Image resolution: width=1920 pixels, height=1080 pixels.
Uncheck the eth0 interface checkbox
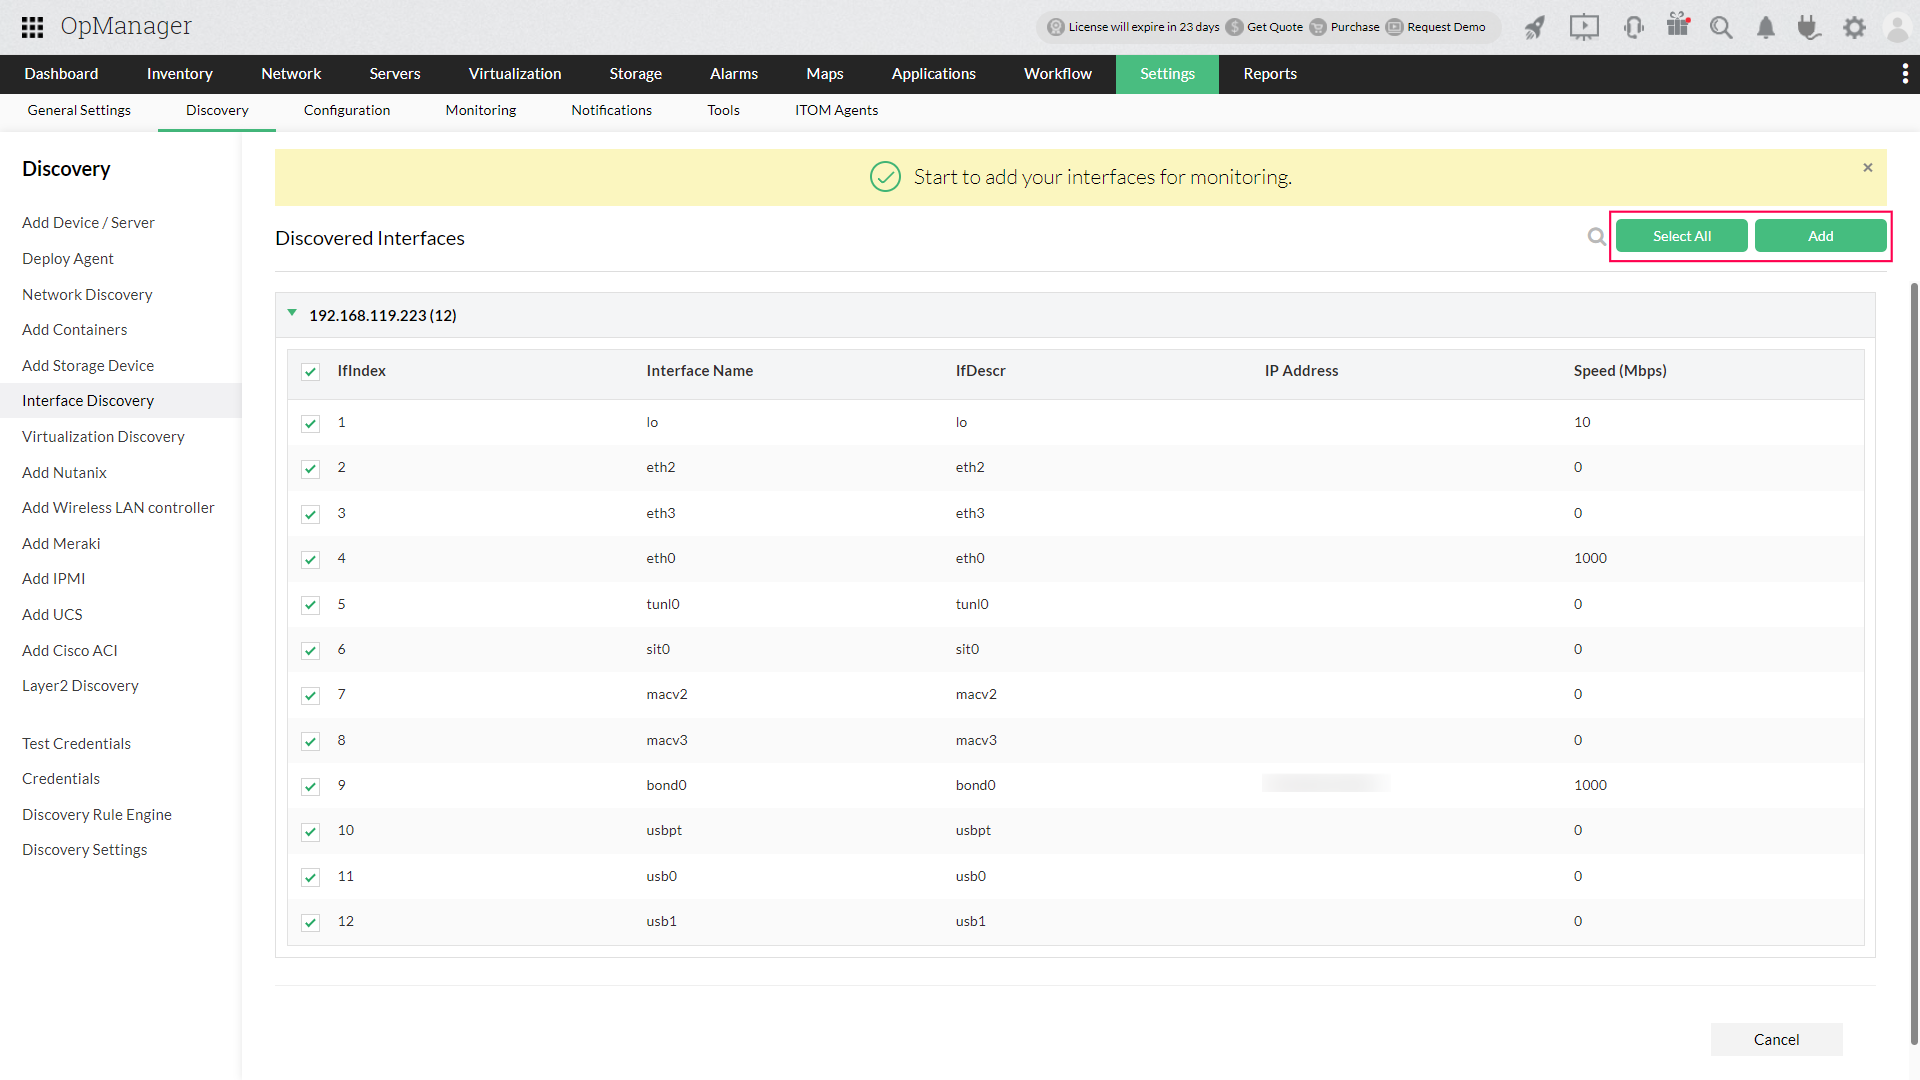pyautogui.click(x=311, y=559)
